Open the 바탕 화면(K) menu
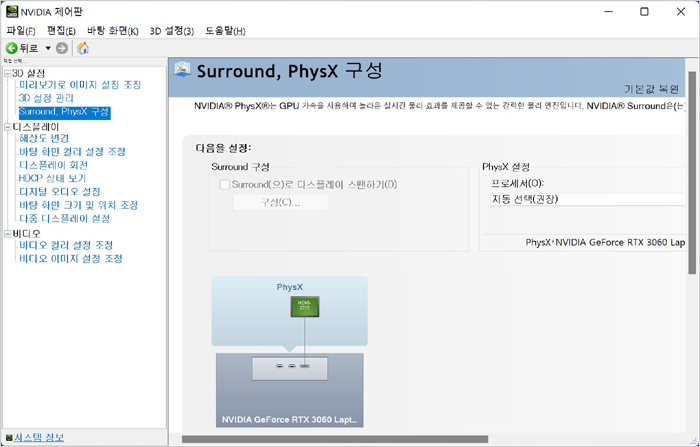The height and width of the screenshot is (447, 700). click(113, 31)
